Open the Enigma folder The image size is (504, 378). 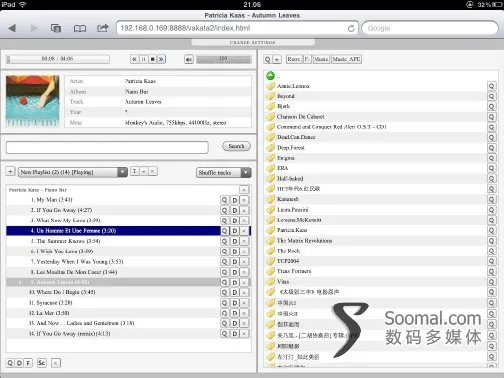click(x=286, y=158)
